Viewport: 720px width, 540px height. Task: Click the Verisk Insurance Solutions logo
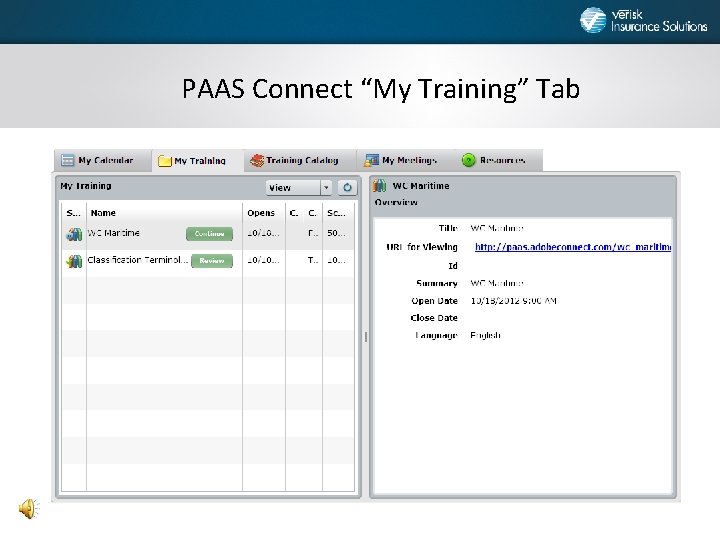tap(643, 21)
